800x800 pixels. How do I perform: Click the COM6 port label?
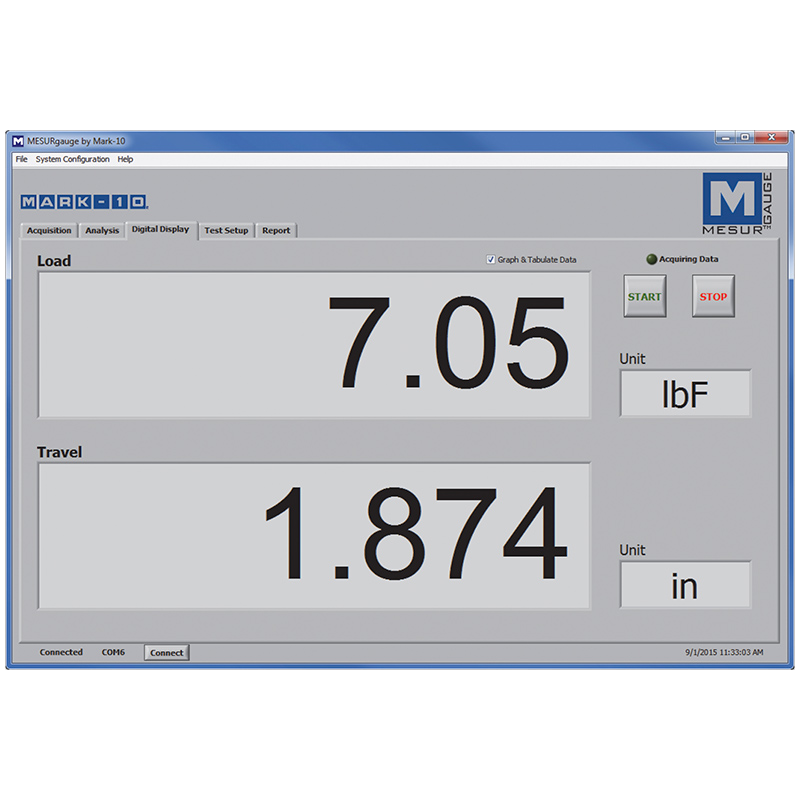113,652
